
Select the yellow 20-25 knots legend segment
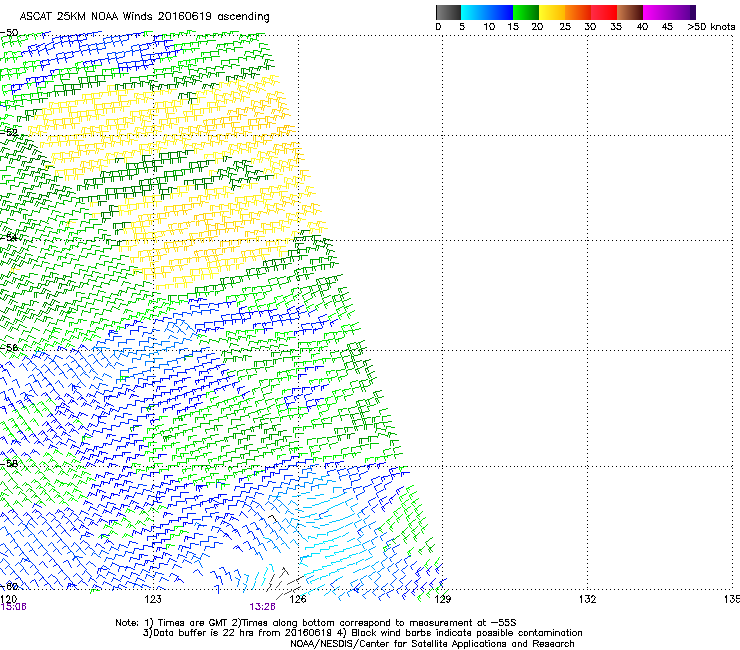pyautogui.click(x=552, y=12)
